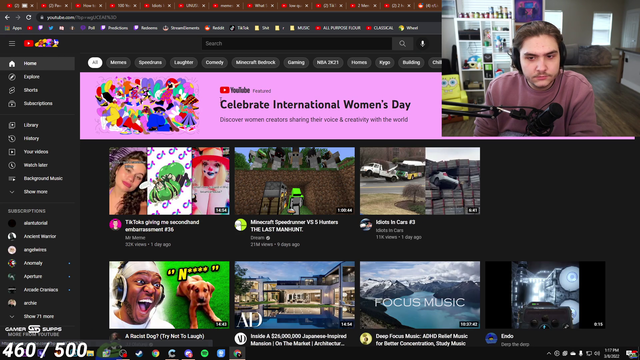Open Your videos in the sidebar
The image size is (640, 360).
[x=37, y=152]
